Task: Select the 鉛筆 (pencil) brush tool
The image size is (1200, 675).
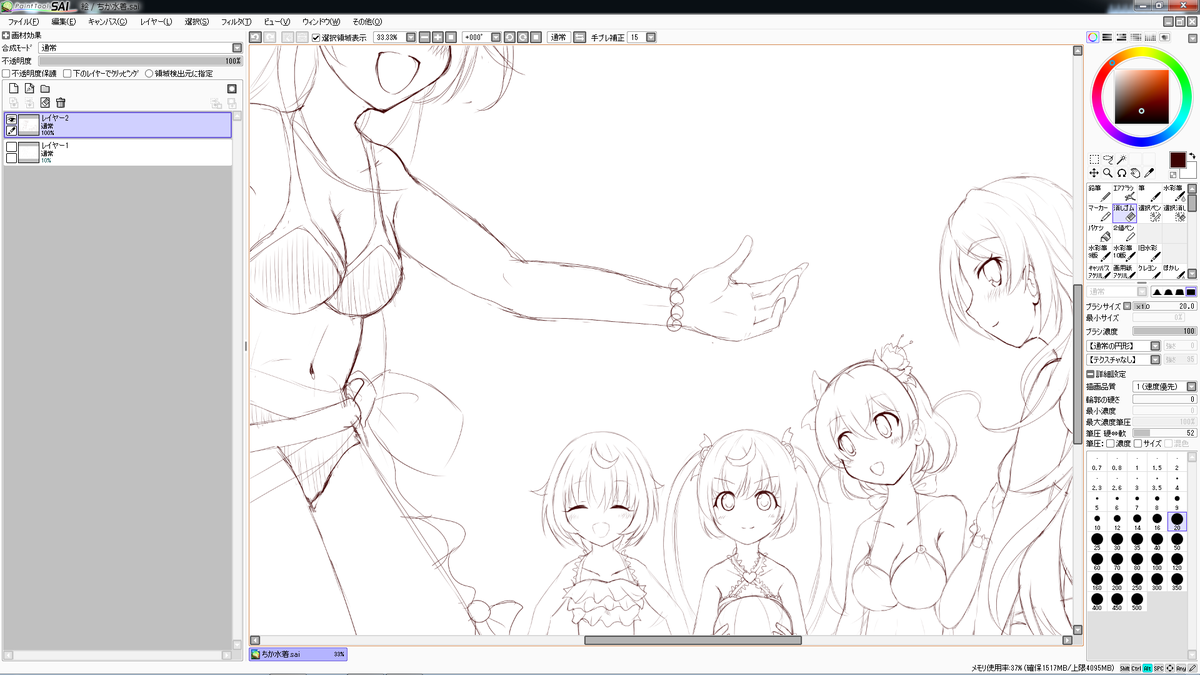Action: pos(1098,192)
